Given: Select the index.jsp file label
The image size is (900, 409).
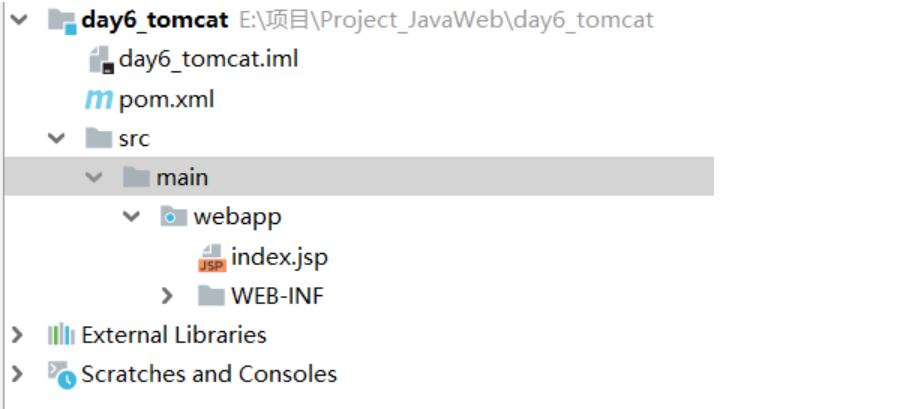Looking at the screenshot, I should pyautogui.click(x=280, y=256).
